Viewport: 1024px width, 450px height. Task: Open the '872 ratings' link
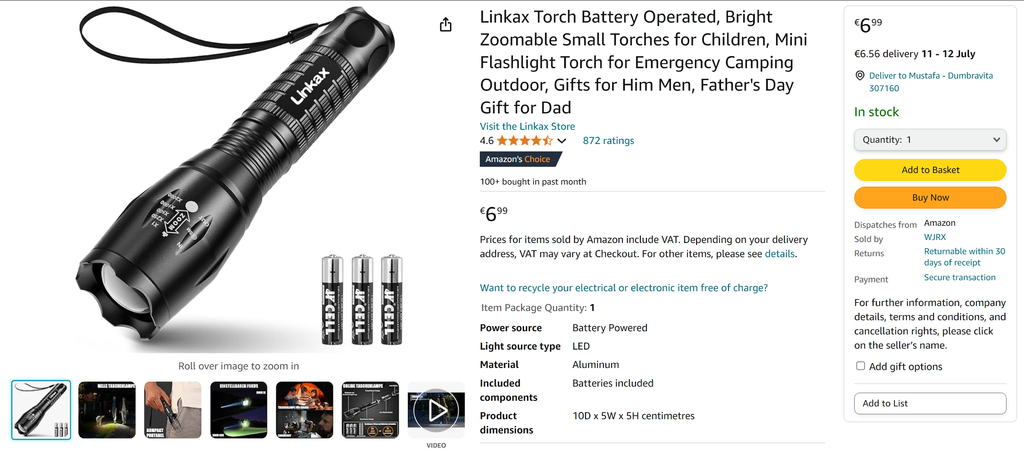pos(608,141)
